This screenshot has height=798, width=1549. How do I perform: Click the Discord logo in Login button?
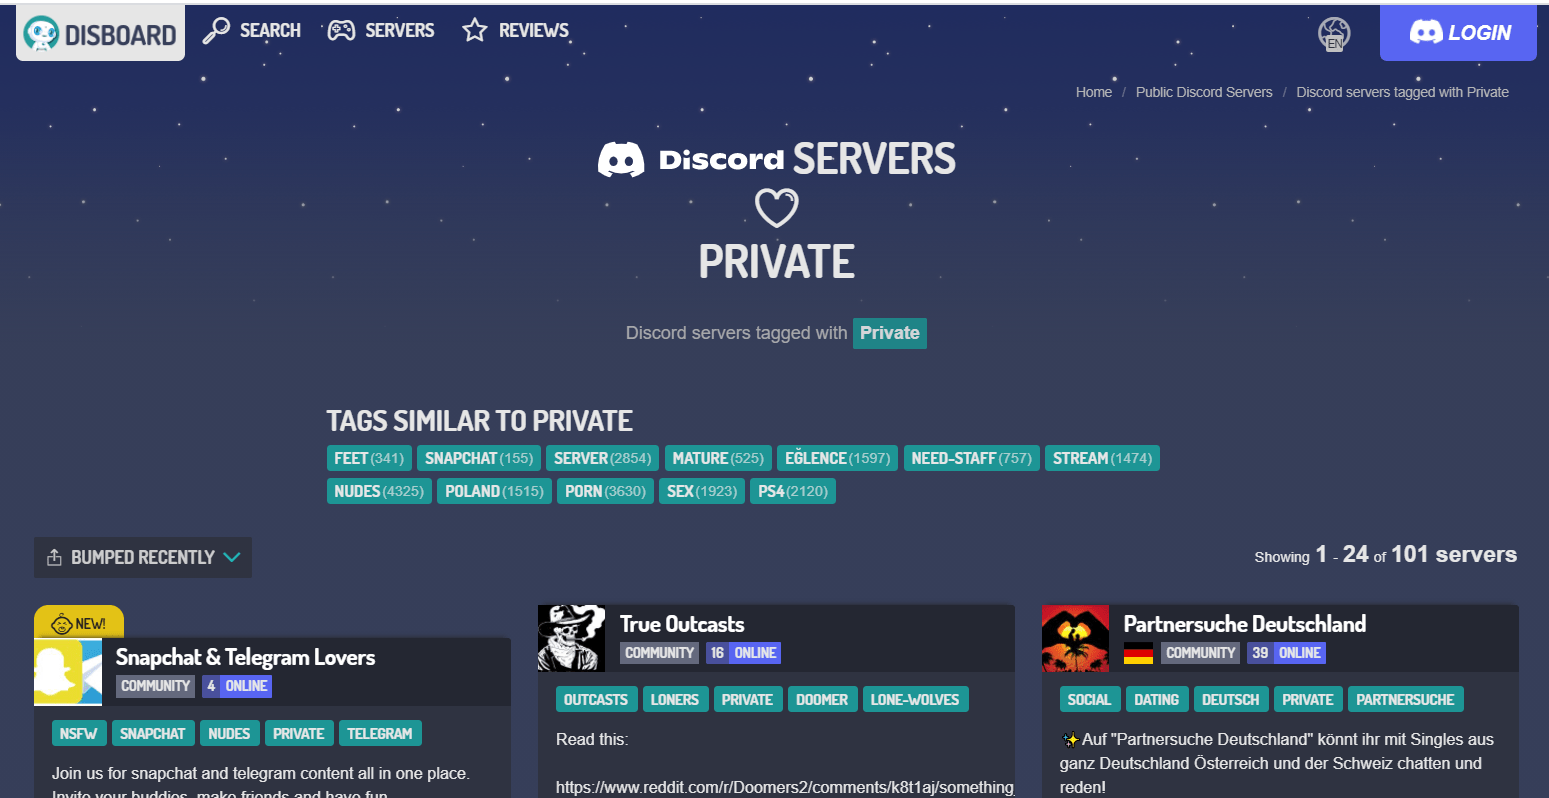(x=1426, y=33)
